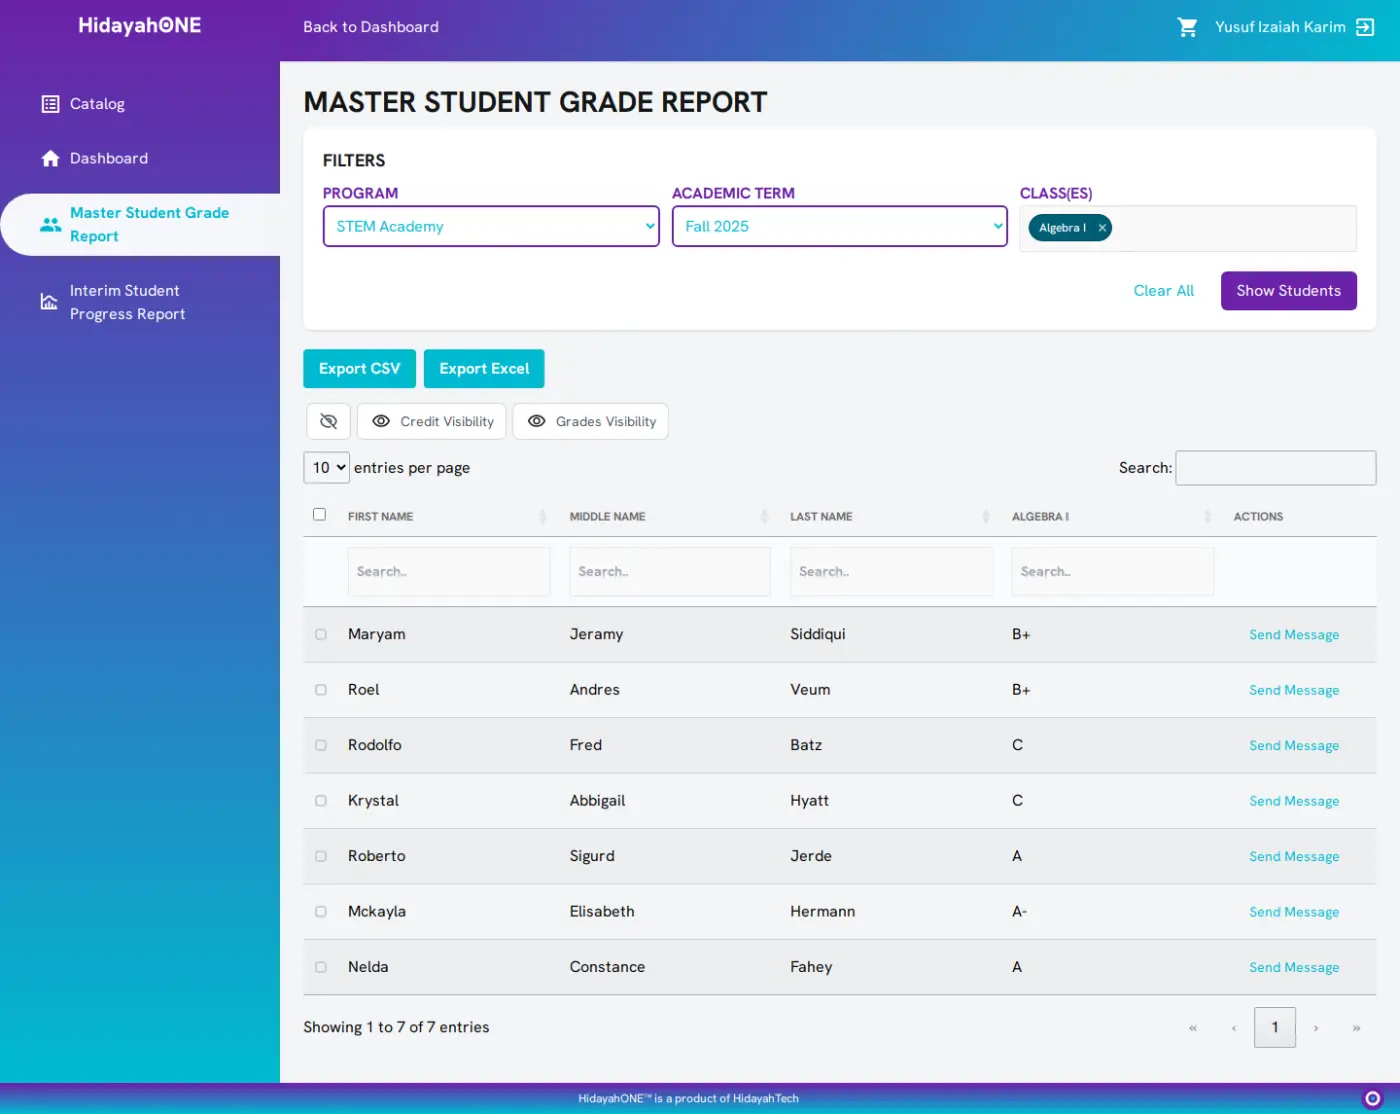Open the Academic Term dropdown showing Fall 2025

coord(839,226)
